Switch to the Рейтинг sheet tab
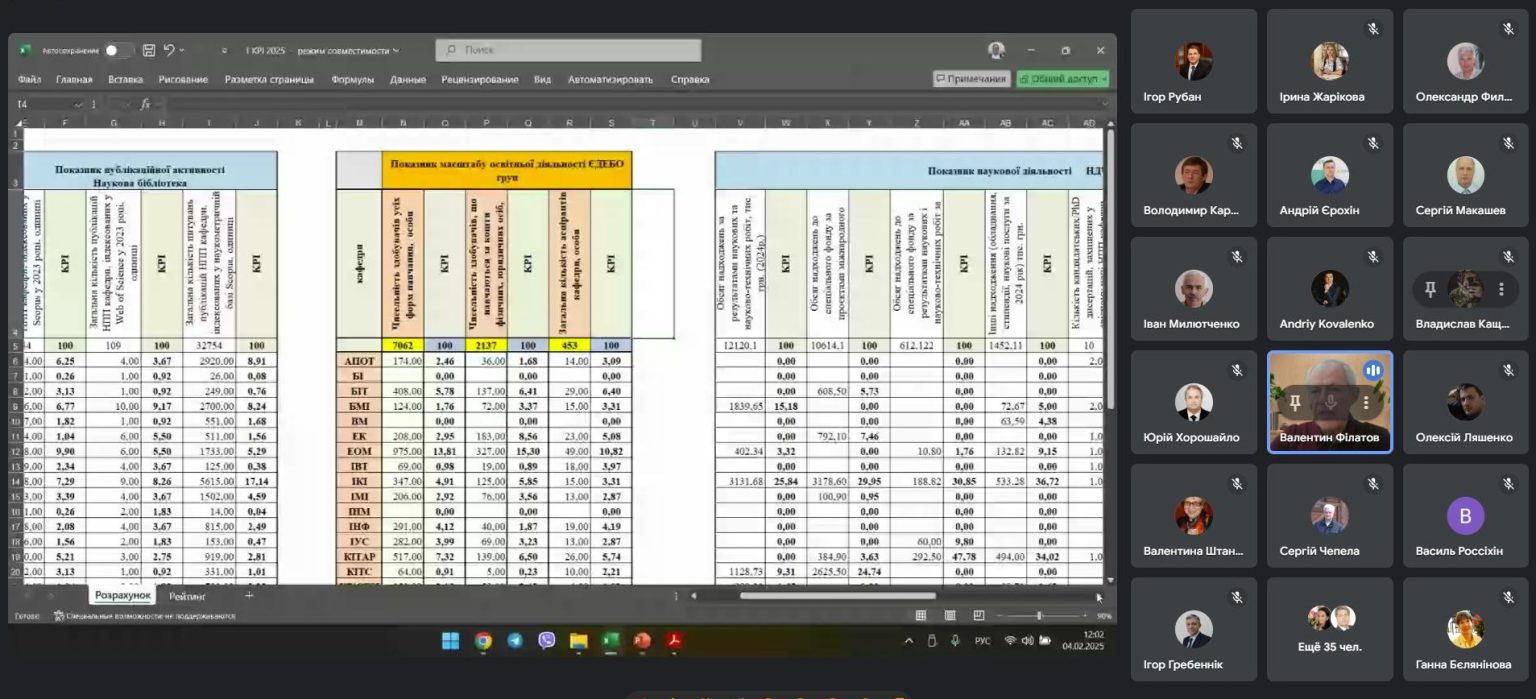The height and width of the screenshot is (699, 1536). click(187, 596)
